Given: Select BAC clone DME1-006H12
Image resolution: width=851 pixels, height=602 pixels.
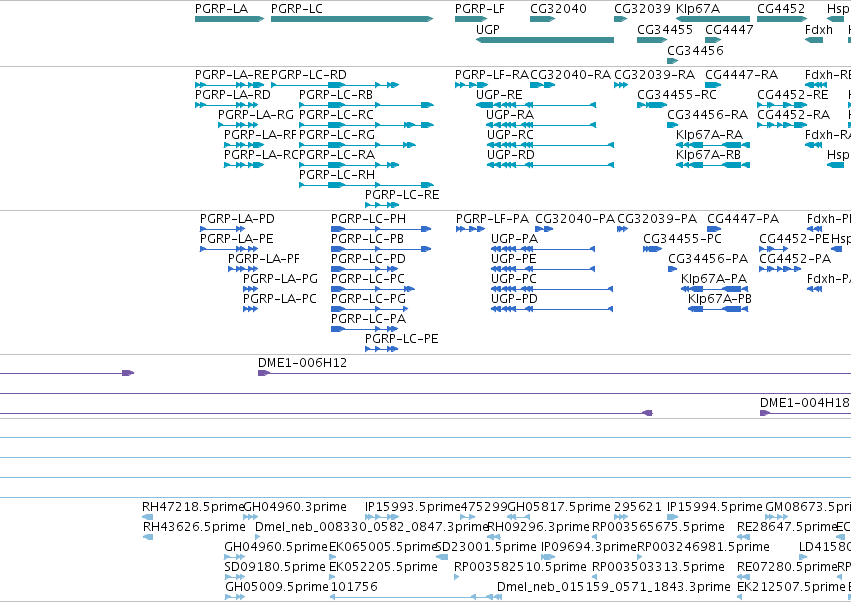Looking at the screenshot, I should coord(554,373).
